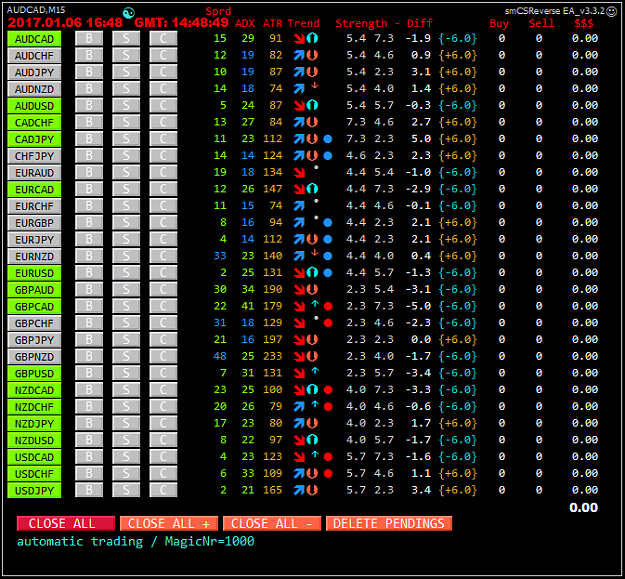Click the AUDCAD,M15 chart title
The width and height of the screenshot is (625, 579).
point(36,10)
